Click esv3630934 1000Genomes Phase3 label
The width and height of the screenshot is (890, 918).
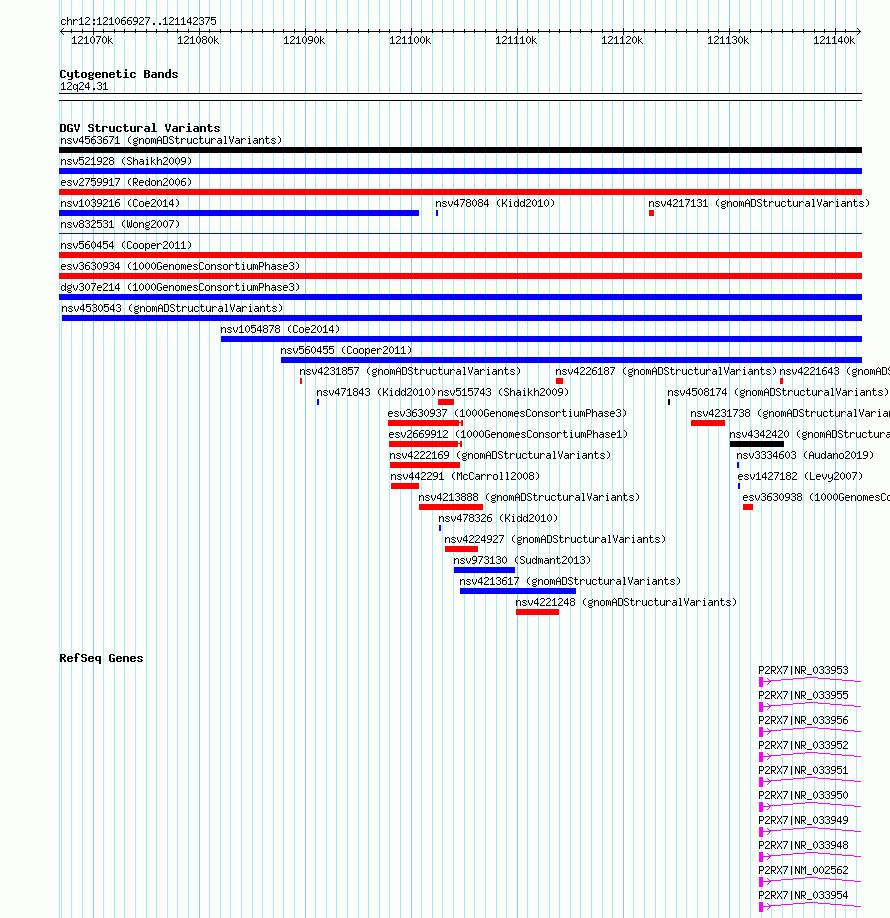pyautogui.click(x=180, y=267)
